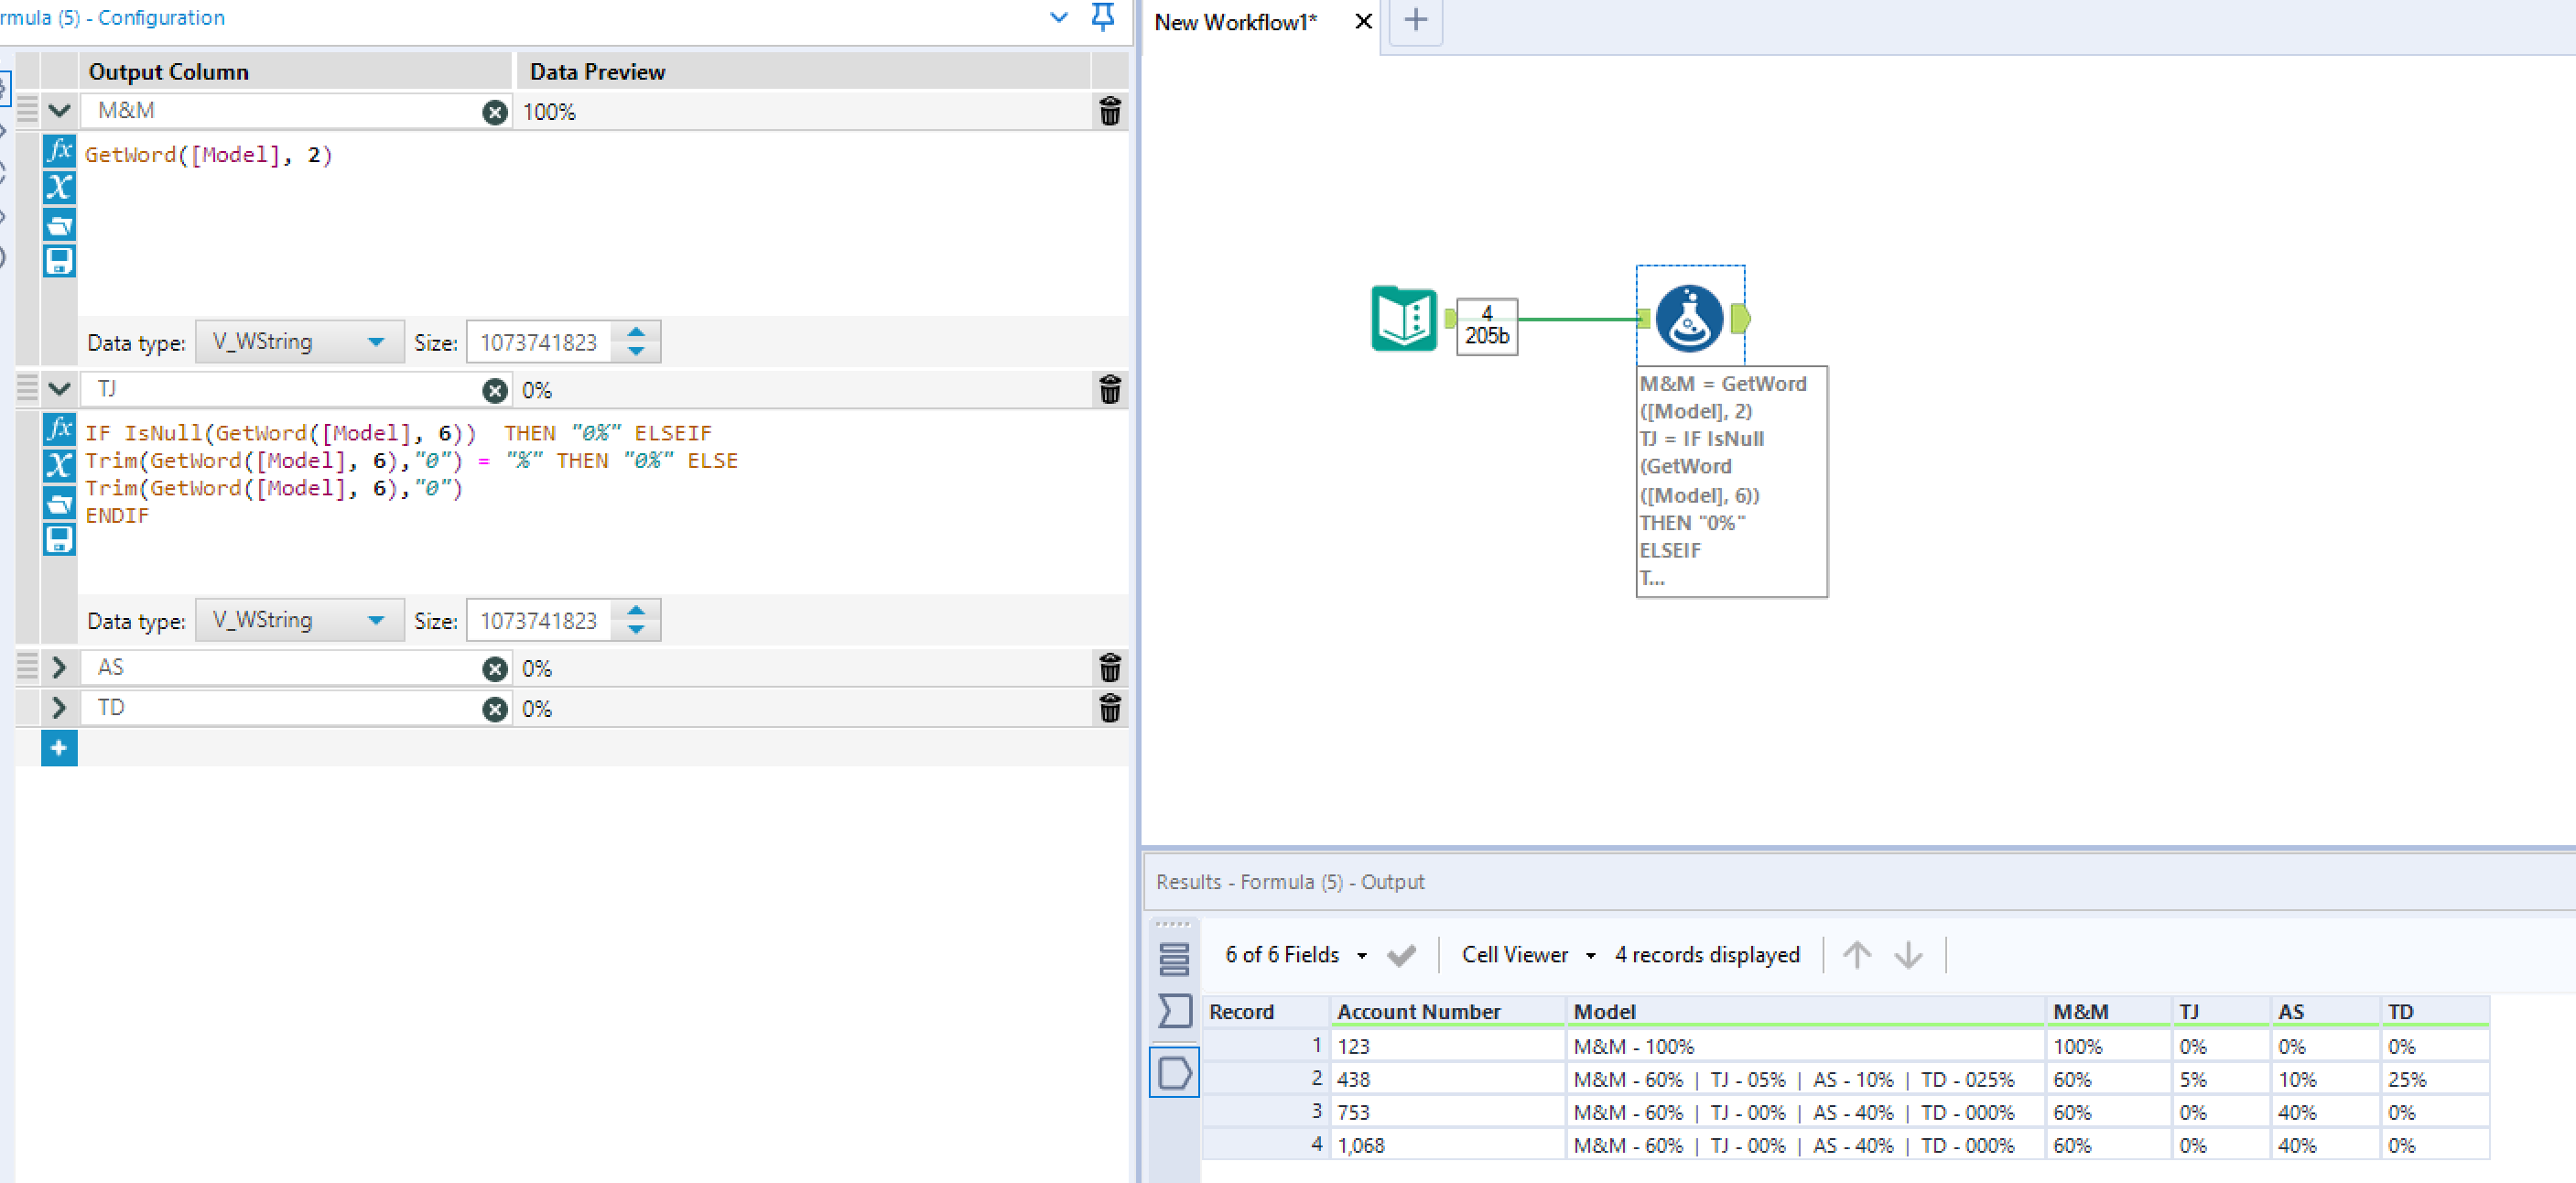Save the TJ expression with the save icon
The image size is (2576, 1183).
click(59, 539)
